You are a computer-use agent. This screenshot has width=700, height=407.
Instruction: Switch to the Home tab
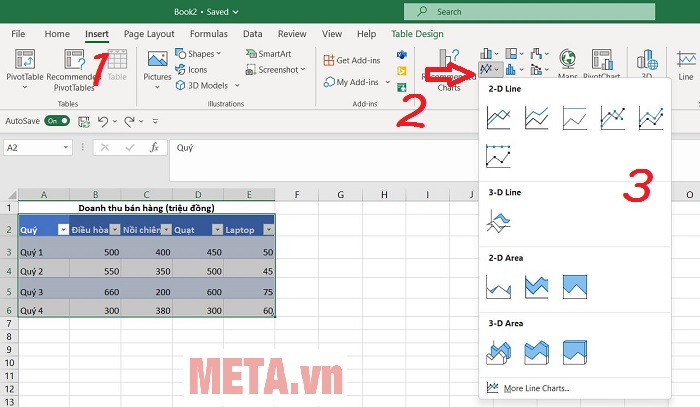[57, 34]
